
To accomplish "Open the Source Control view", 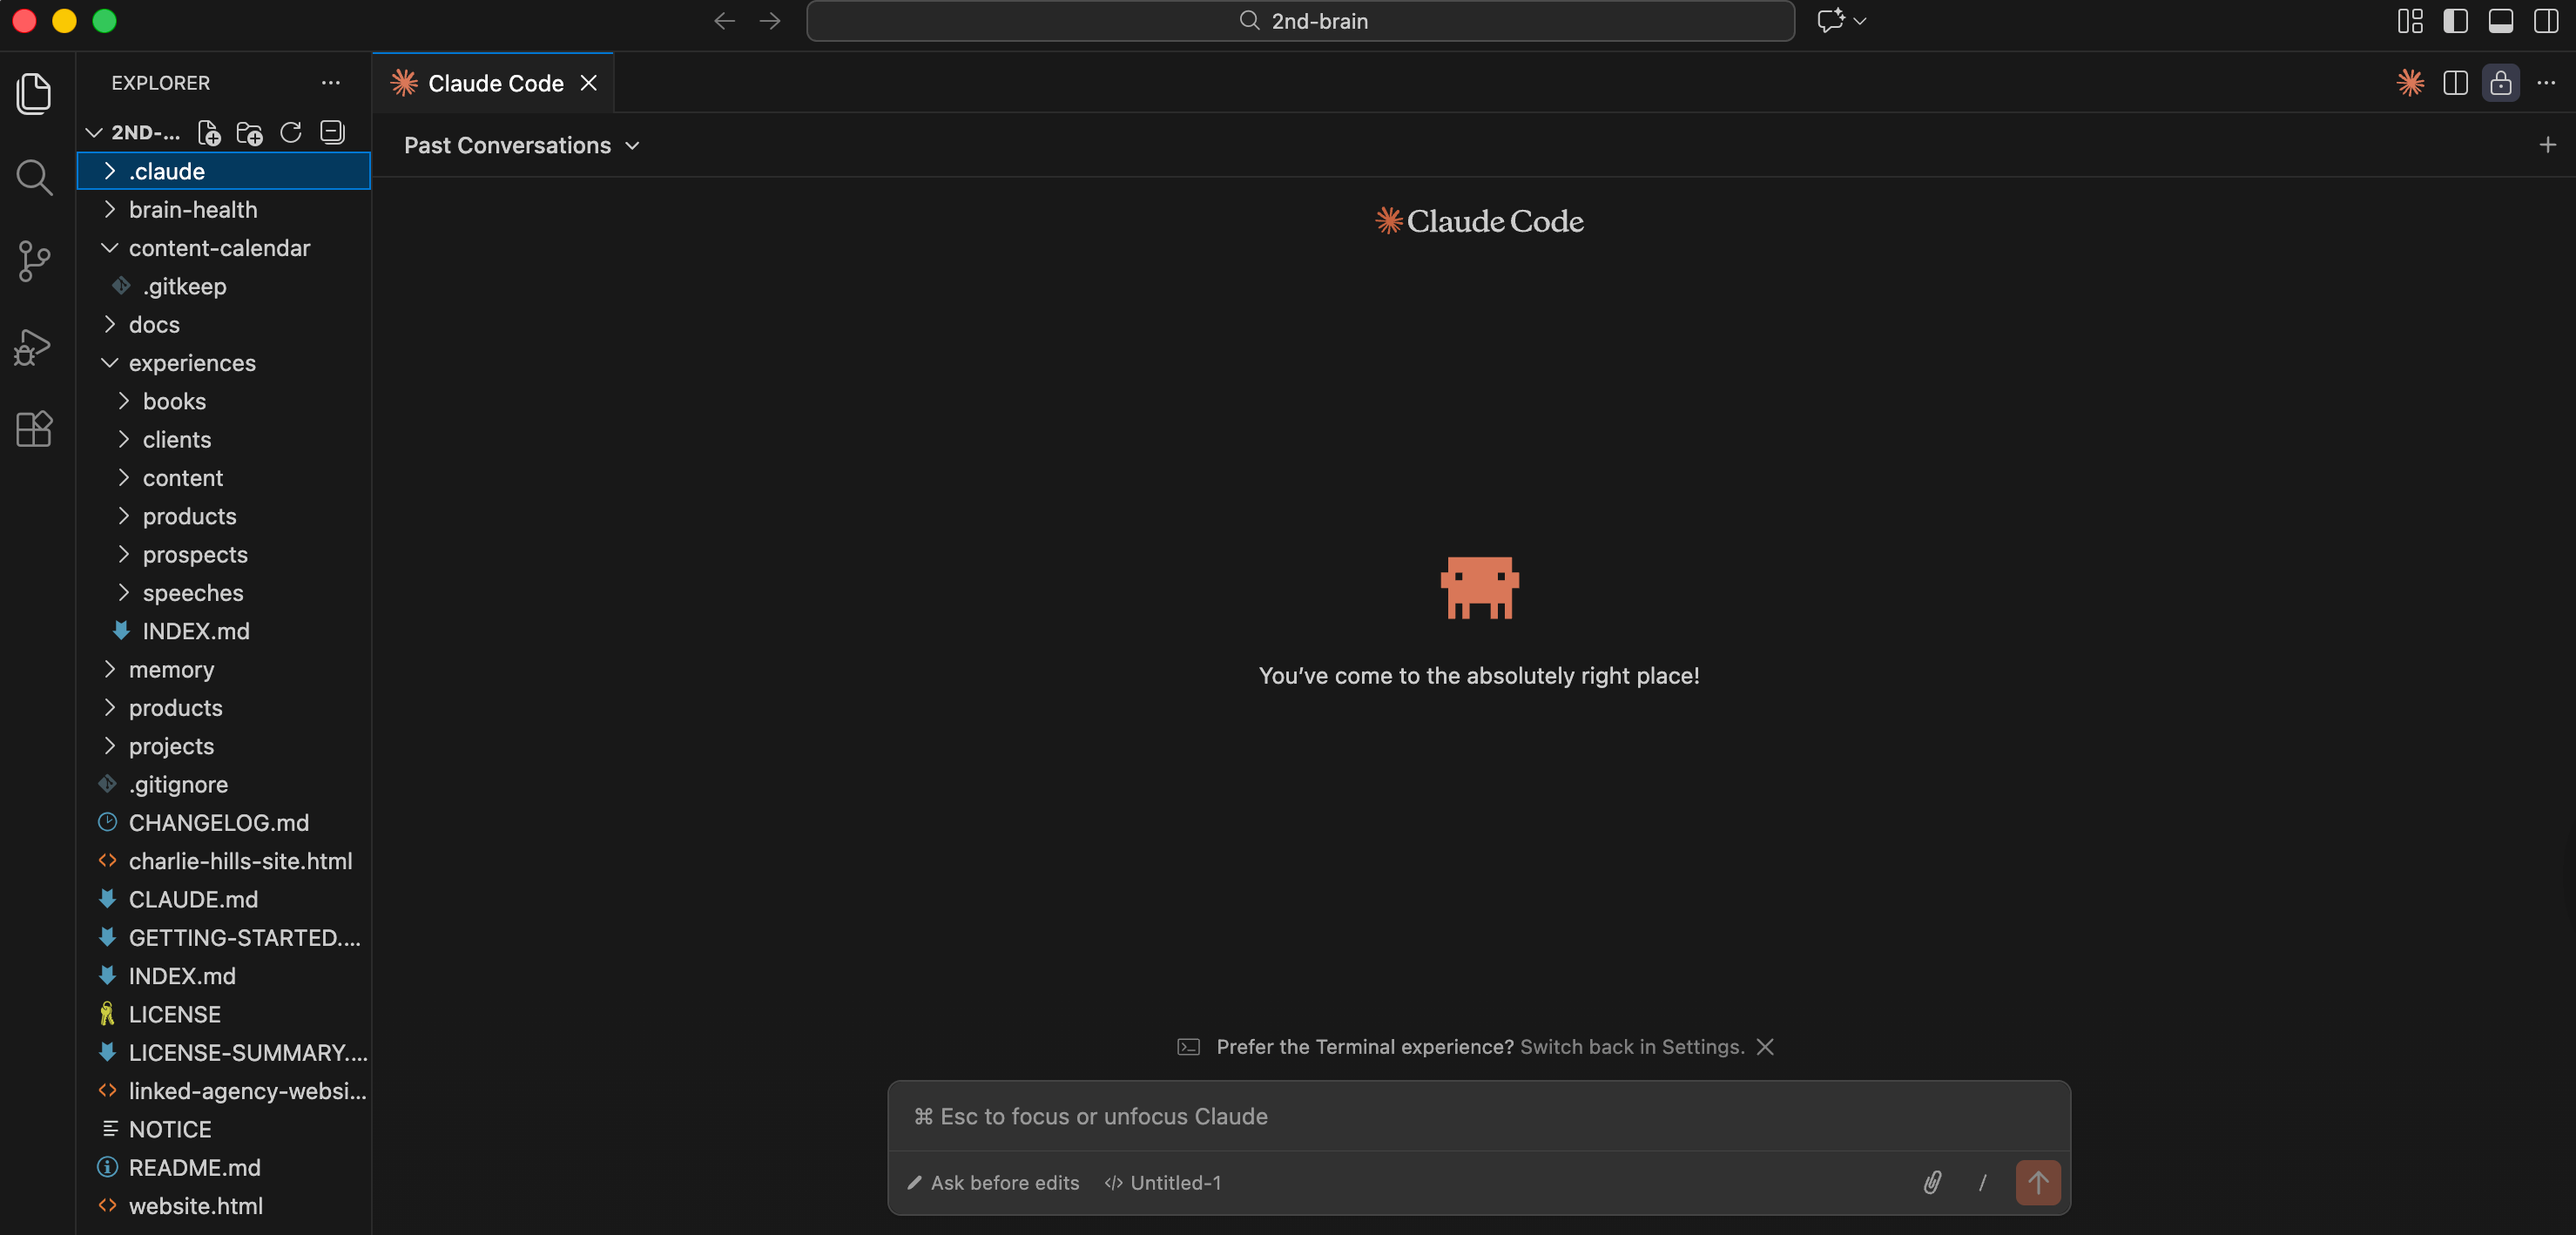I will point(34,261).
